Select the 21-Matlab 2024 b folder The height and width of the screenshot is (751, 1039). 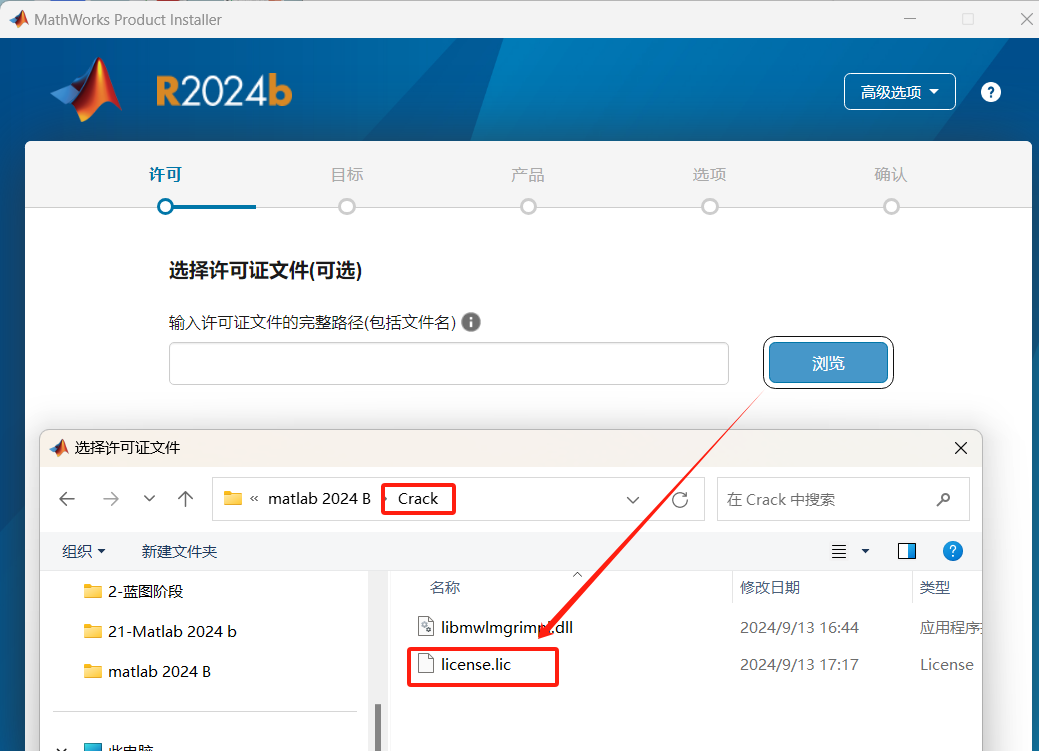pos(160,631)
